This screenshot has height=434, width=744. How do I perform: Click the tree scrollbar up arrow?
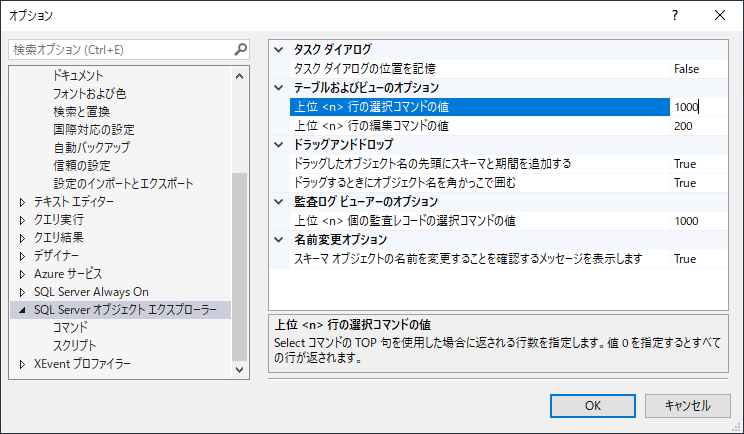point(240,76)
